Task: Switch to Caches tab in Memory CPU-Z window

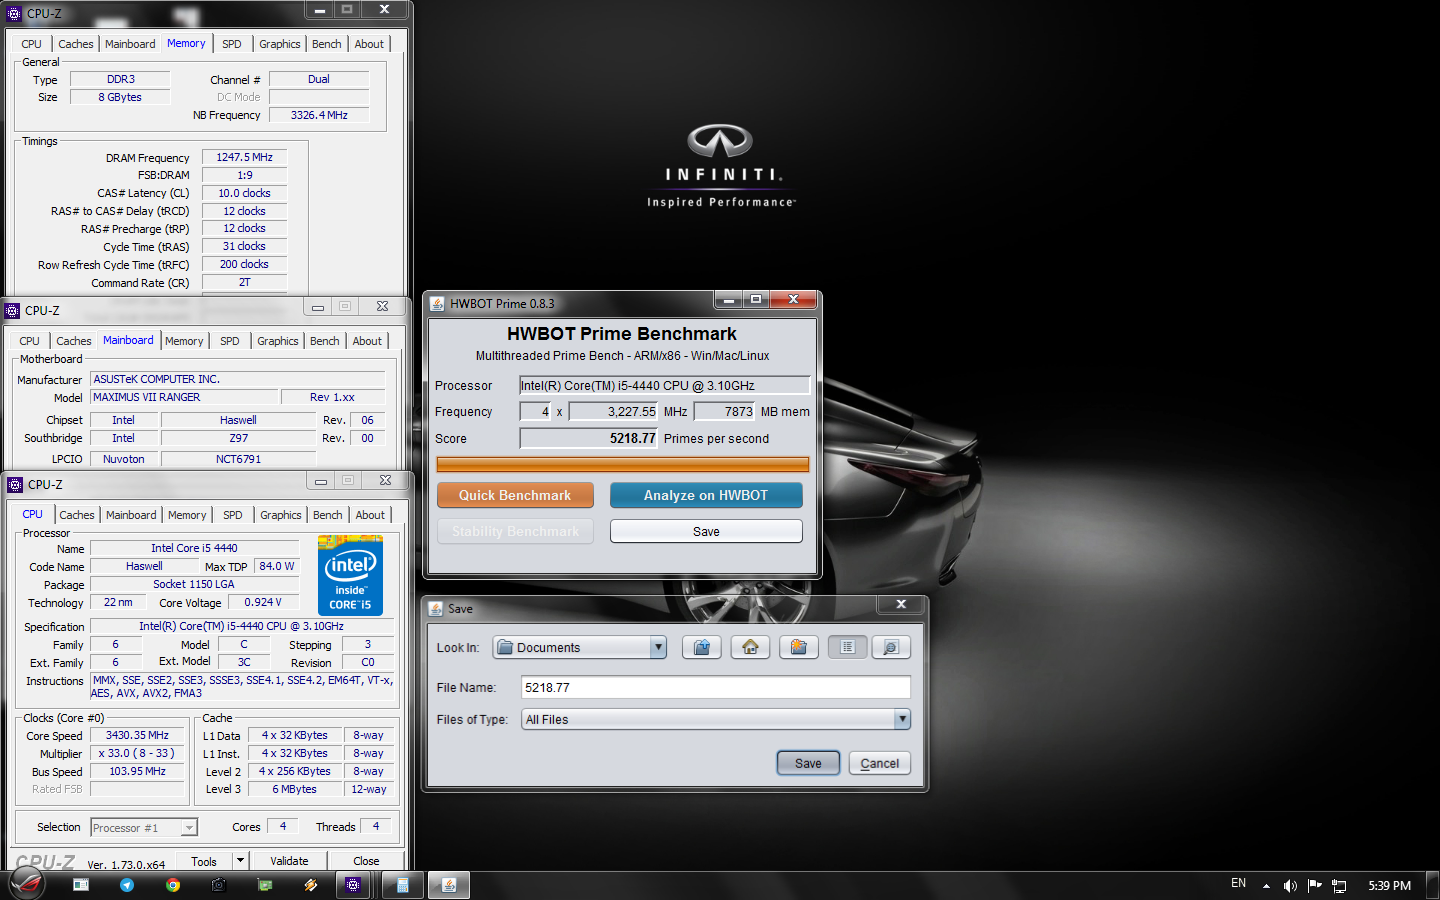Action: pyautogui.click(x=76, y=44)
